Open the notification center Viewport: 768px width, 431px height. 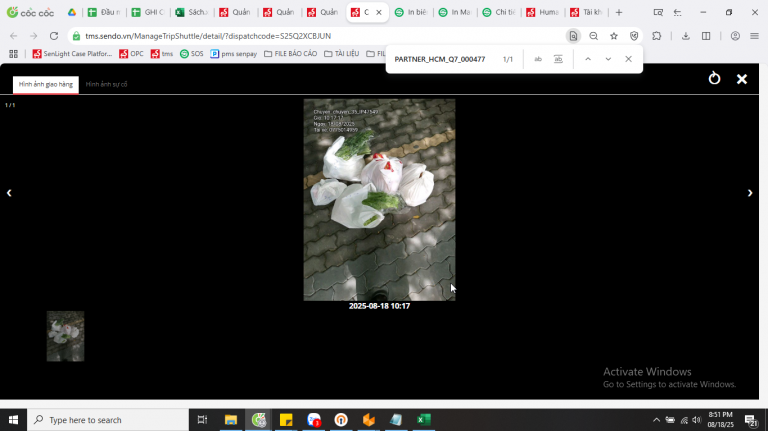tap(751, 420)
